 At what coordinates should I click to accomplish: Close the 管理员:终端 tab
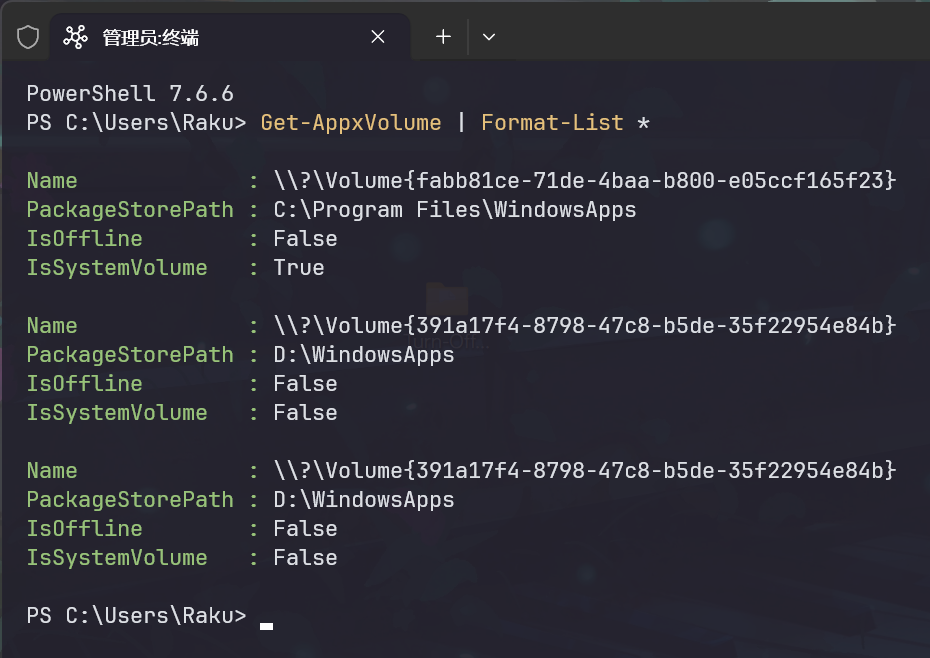pos(378,37)
